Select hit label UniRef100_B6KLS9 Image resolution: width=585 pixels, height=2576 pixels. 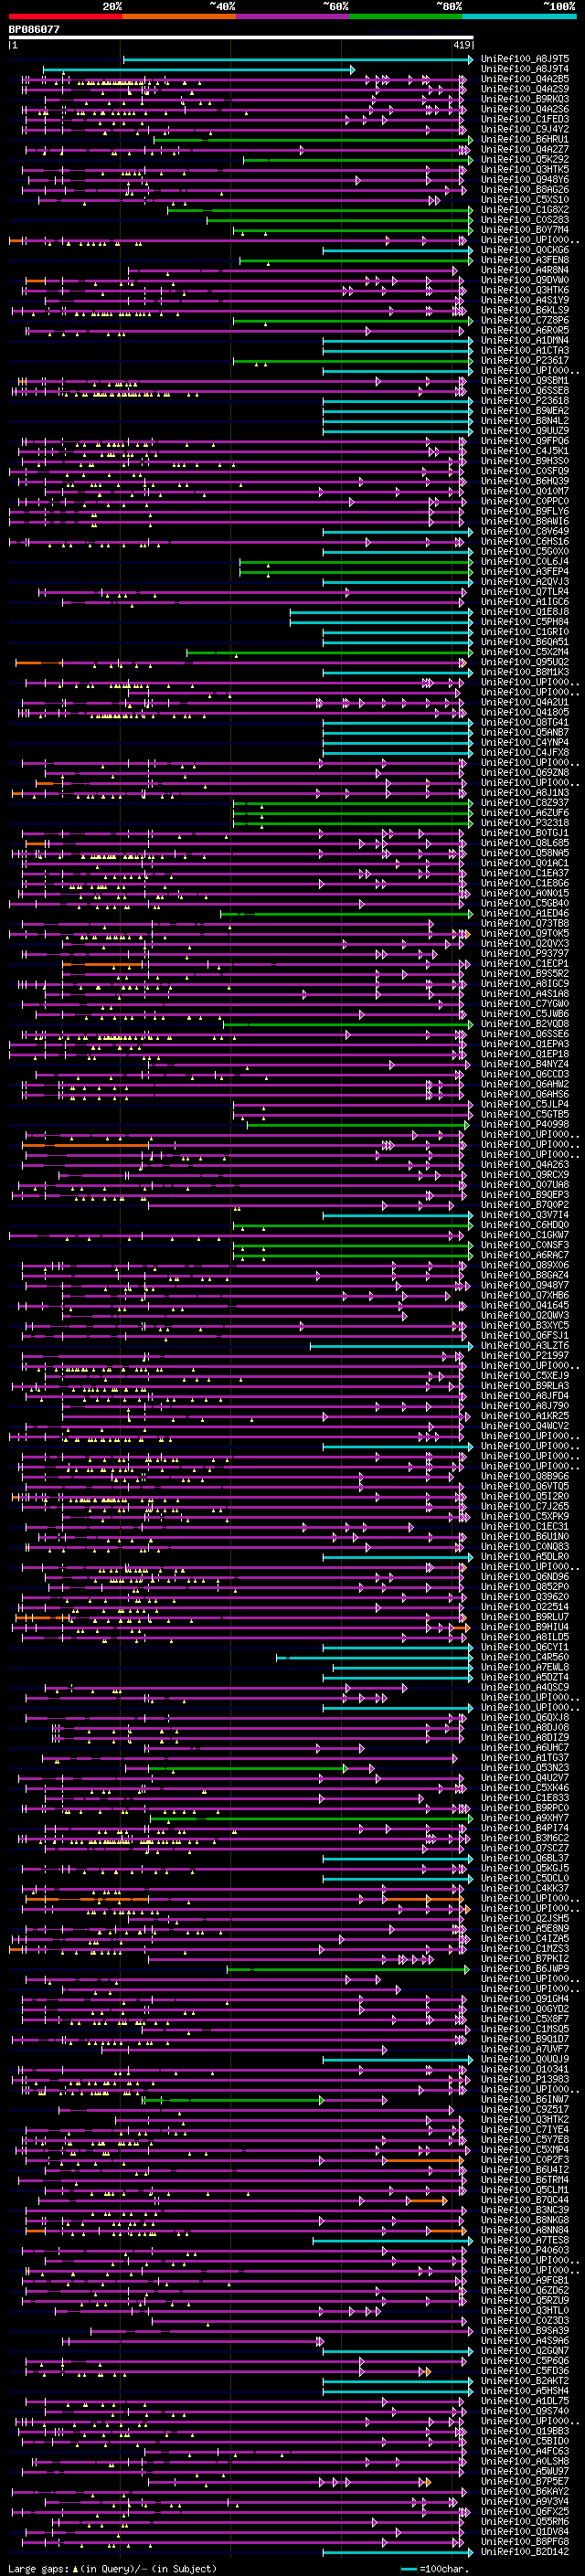[525, 310]
